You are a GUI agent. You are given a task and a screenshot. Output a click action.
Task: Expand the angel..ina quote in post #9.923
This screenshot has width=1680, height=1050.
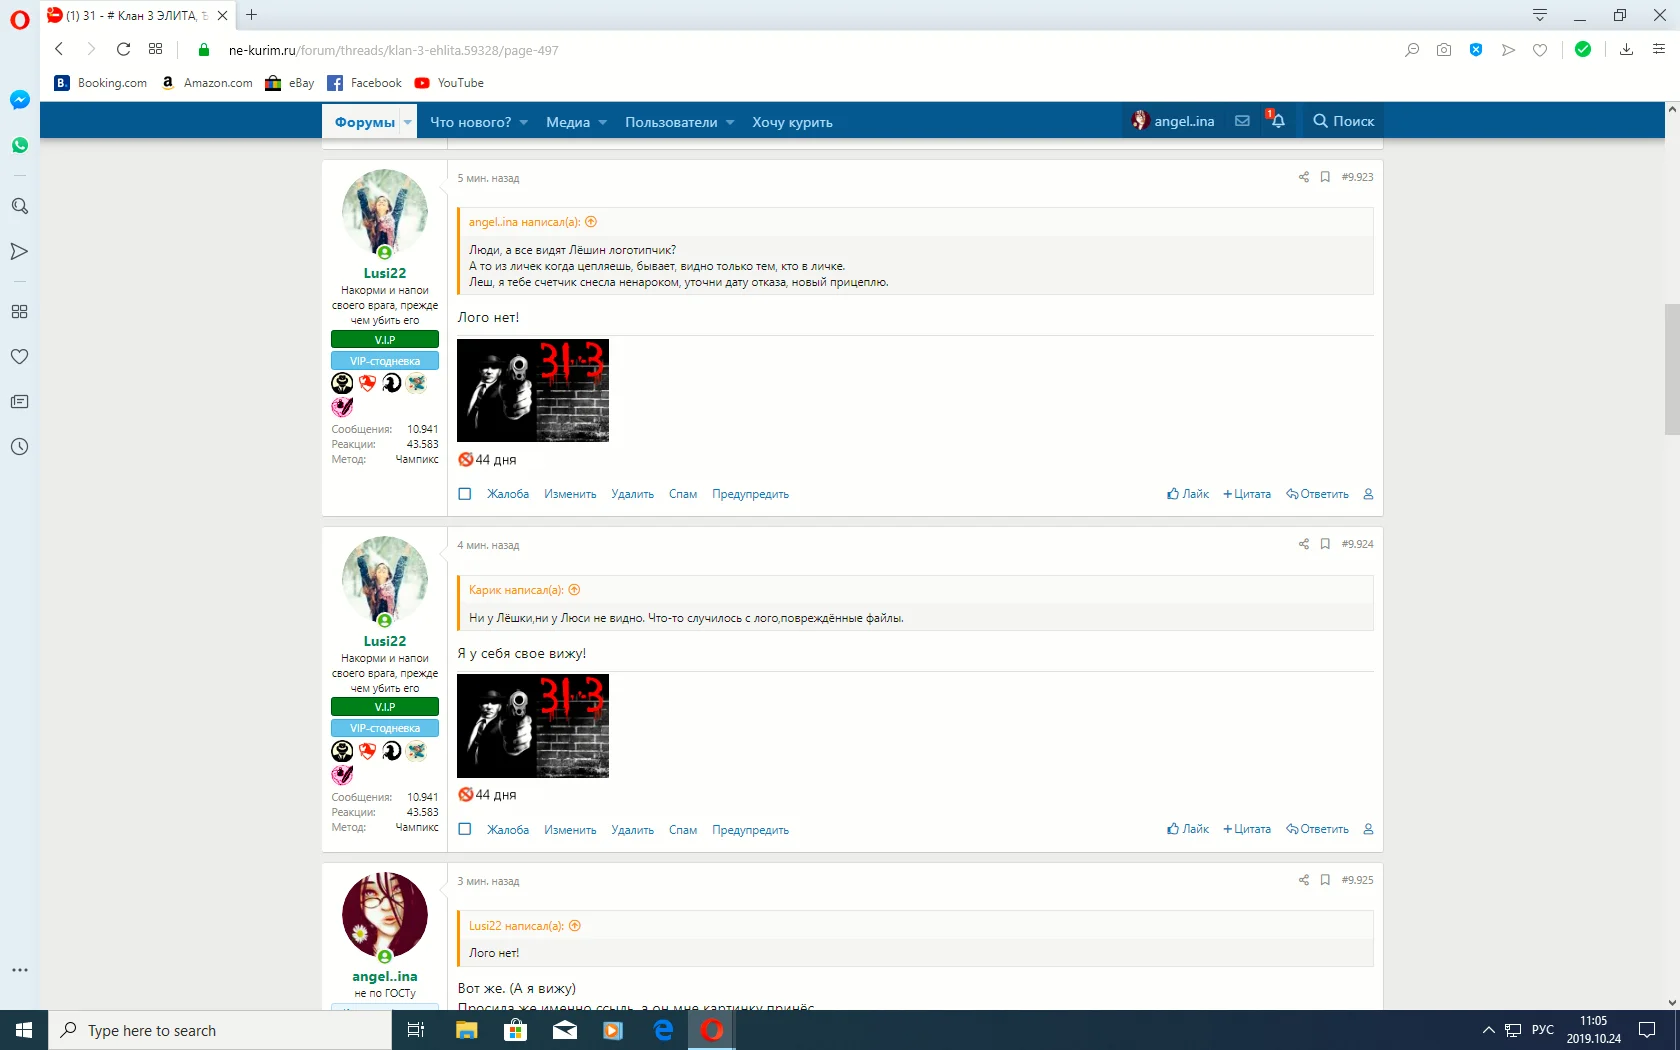591,222
